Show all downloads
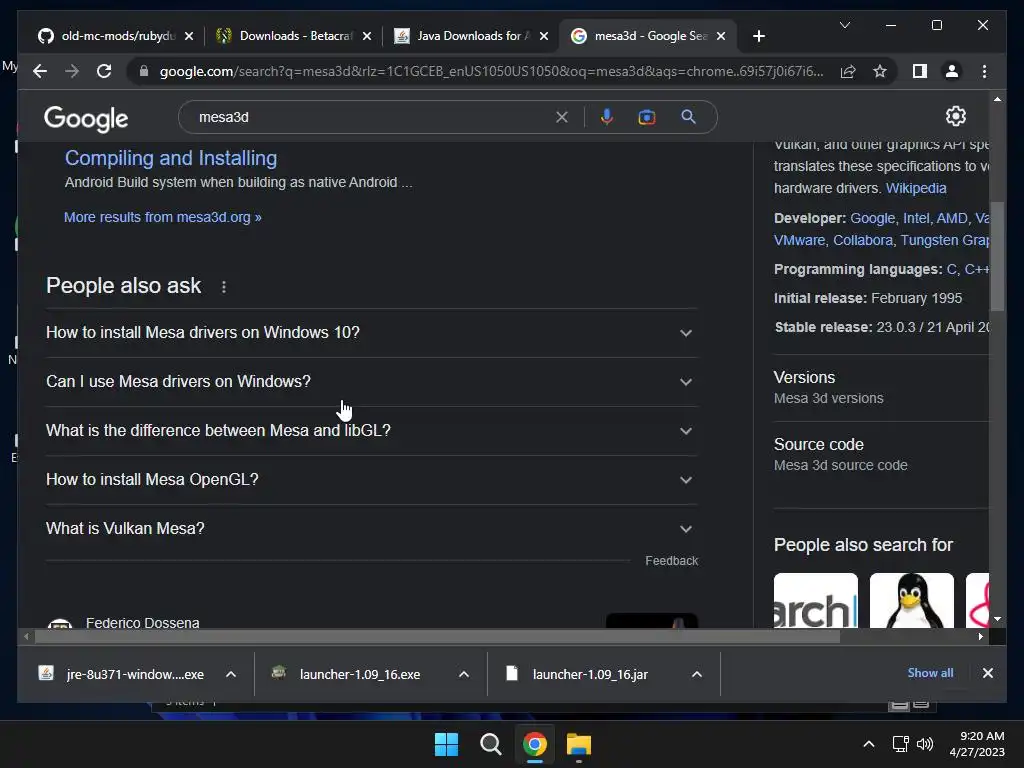Image resolution: width=1024 pixels, height=768 pixels. (930, 673)
